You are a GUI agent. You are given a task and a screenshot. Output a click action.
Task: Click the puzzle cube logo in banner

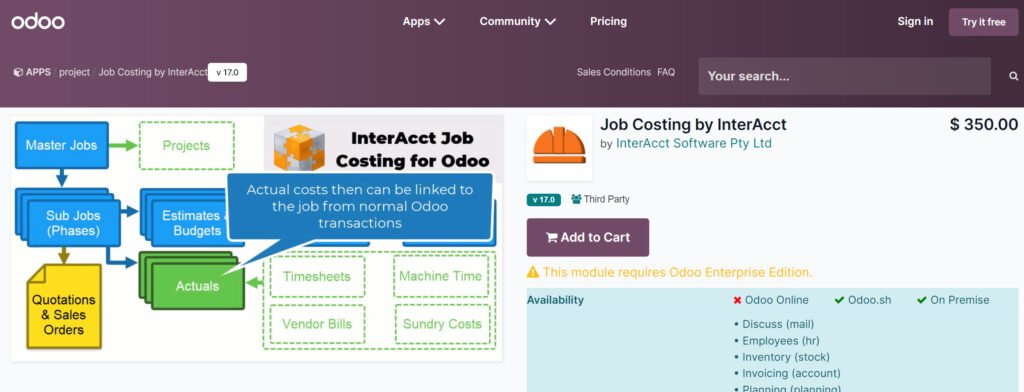(x=299, y=148)
